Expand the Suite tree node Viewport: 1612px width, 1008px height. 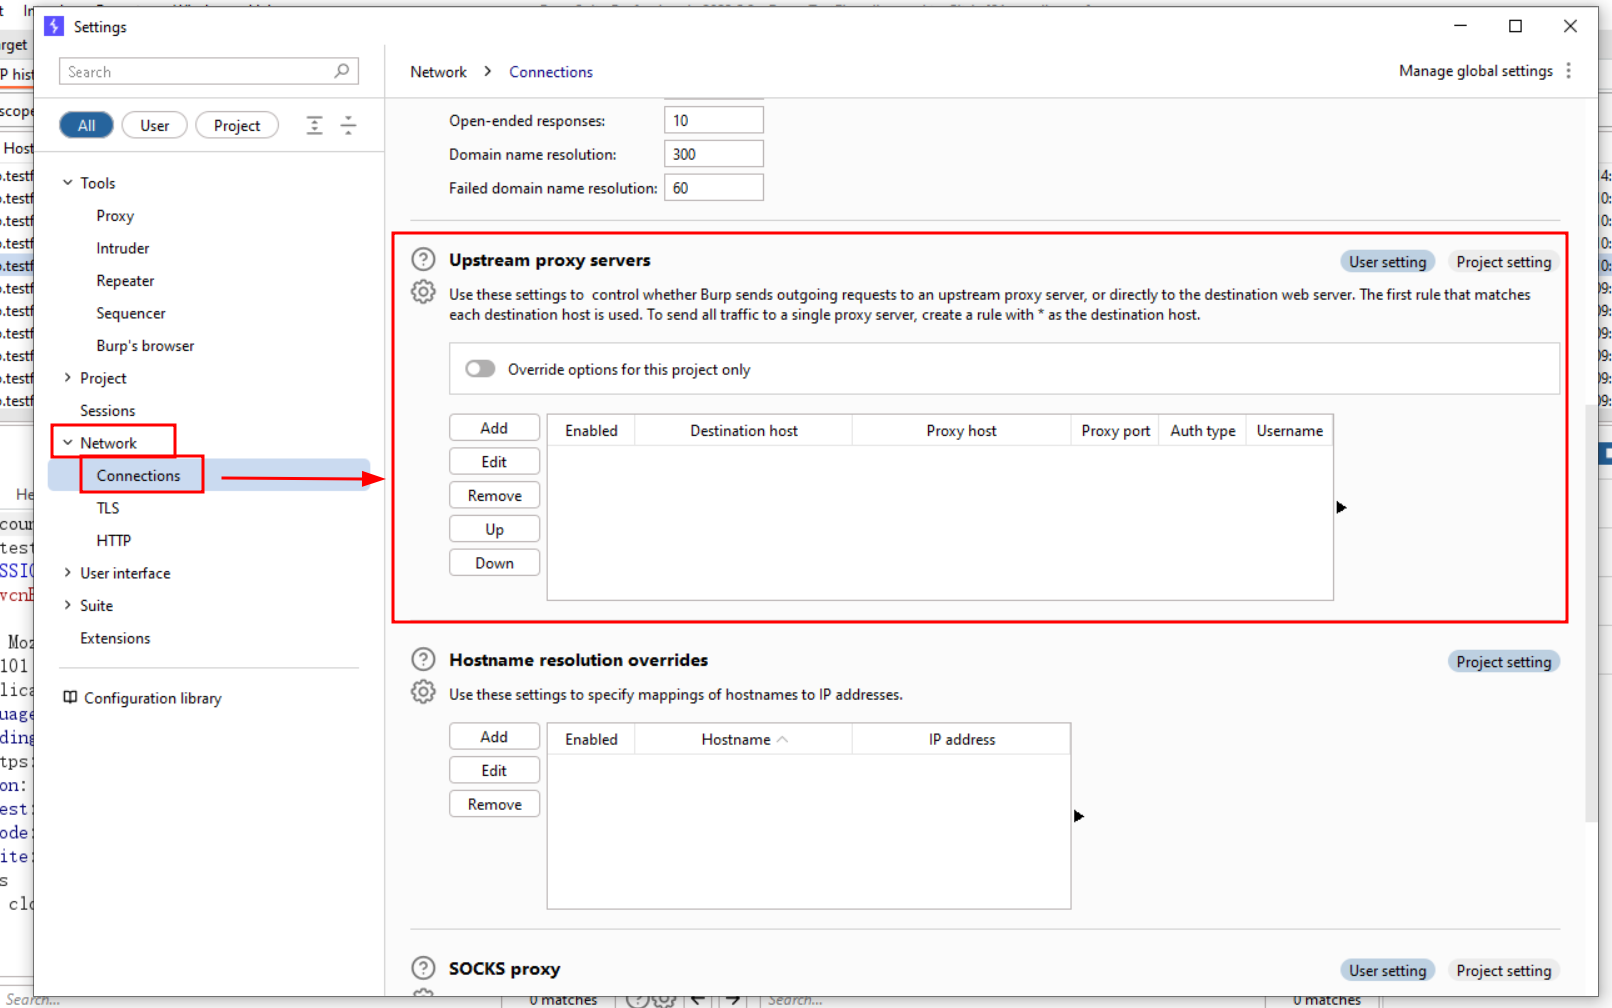pos(68,606)
